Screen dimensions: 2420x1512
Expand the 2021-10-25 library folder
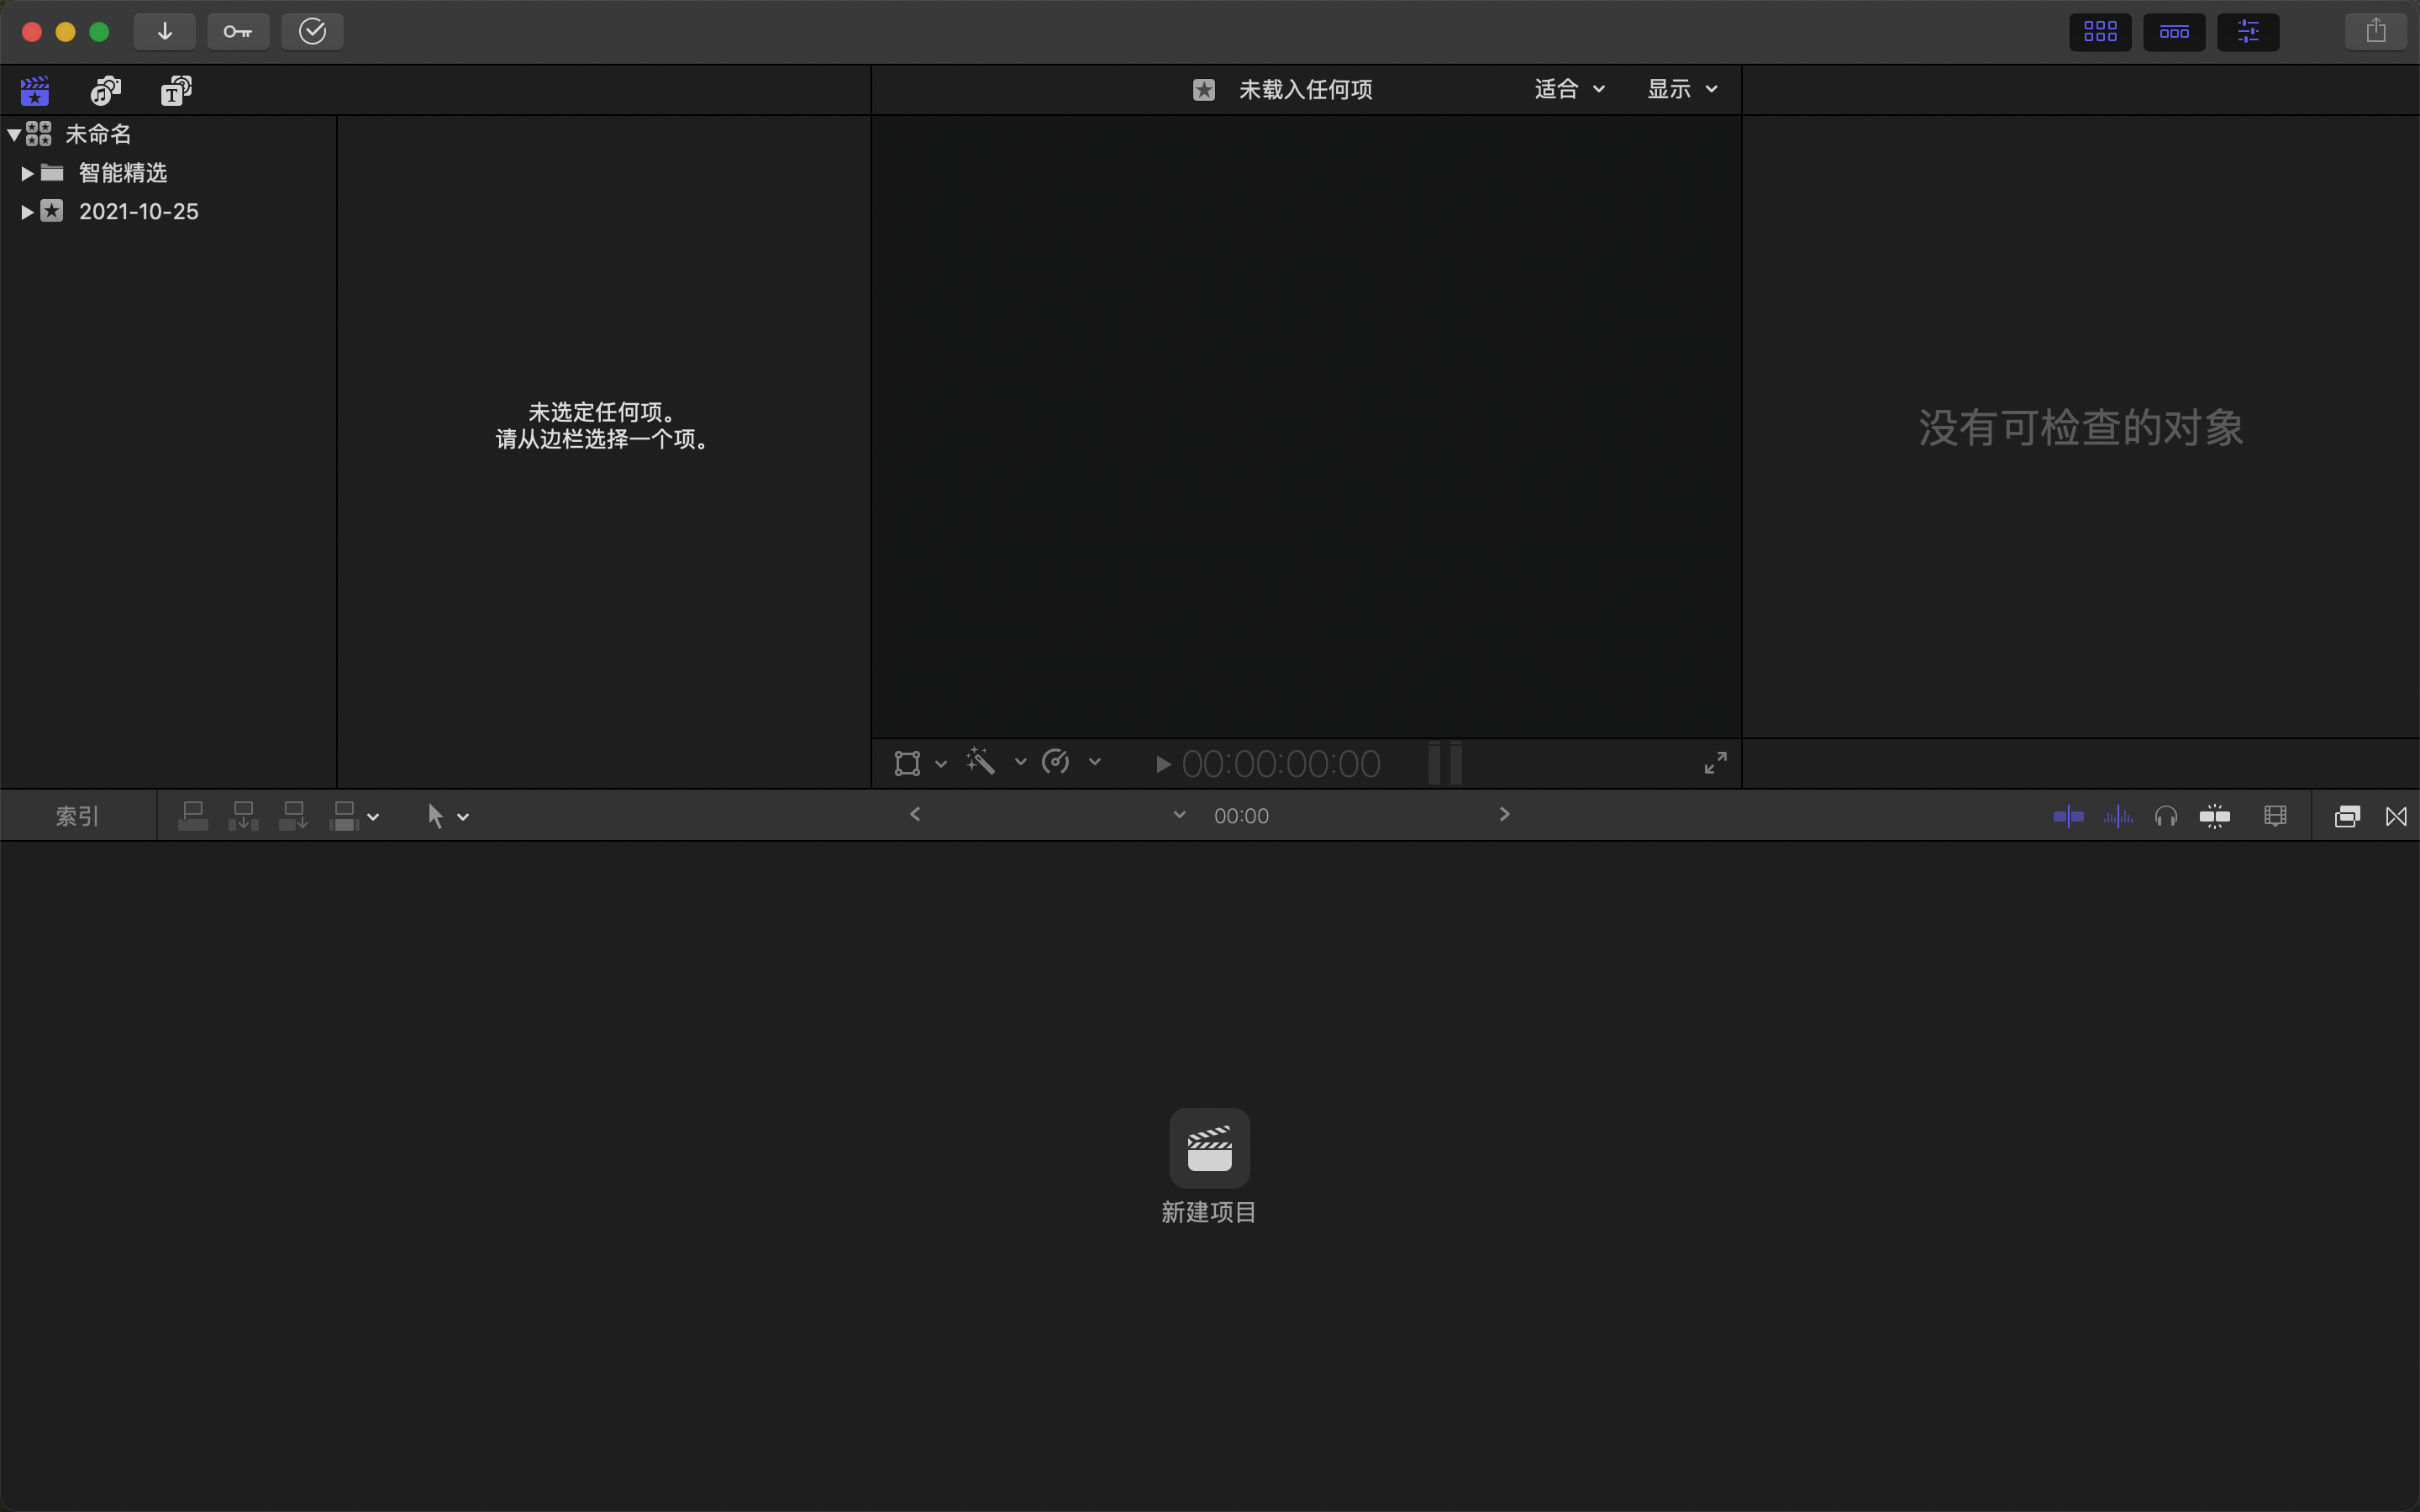coord(24,211)
